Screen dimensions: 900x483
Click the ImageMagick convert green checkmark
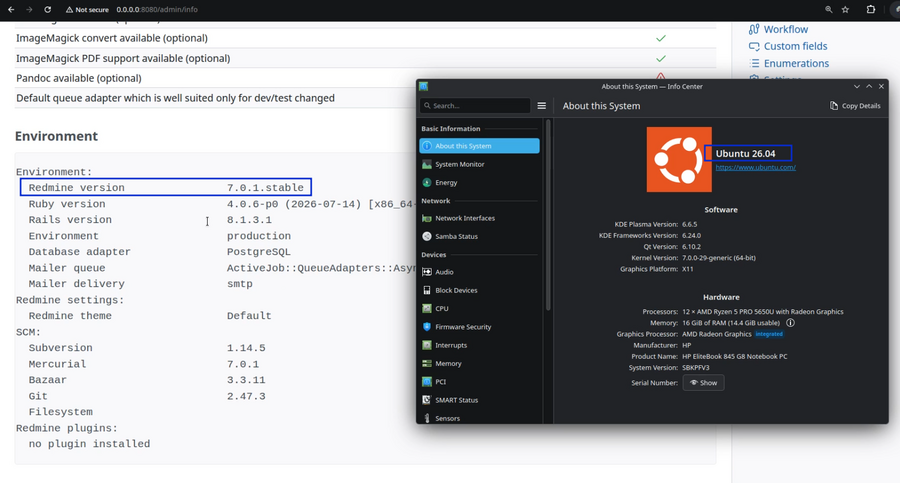coord(661,38)
